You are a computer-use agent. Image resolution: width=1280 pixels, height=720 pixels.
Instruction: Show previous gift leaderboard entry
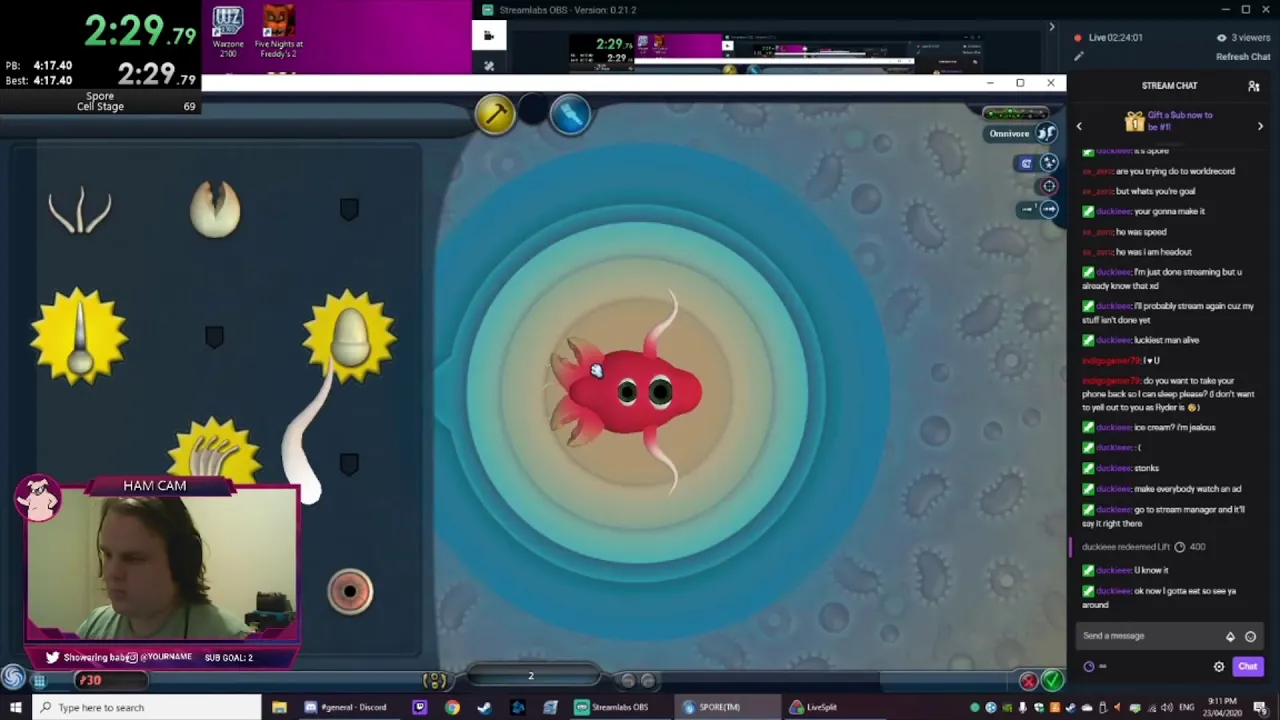pyautogui.click(x=1079, y=126)
